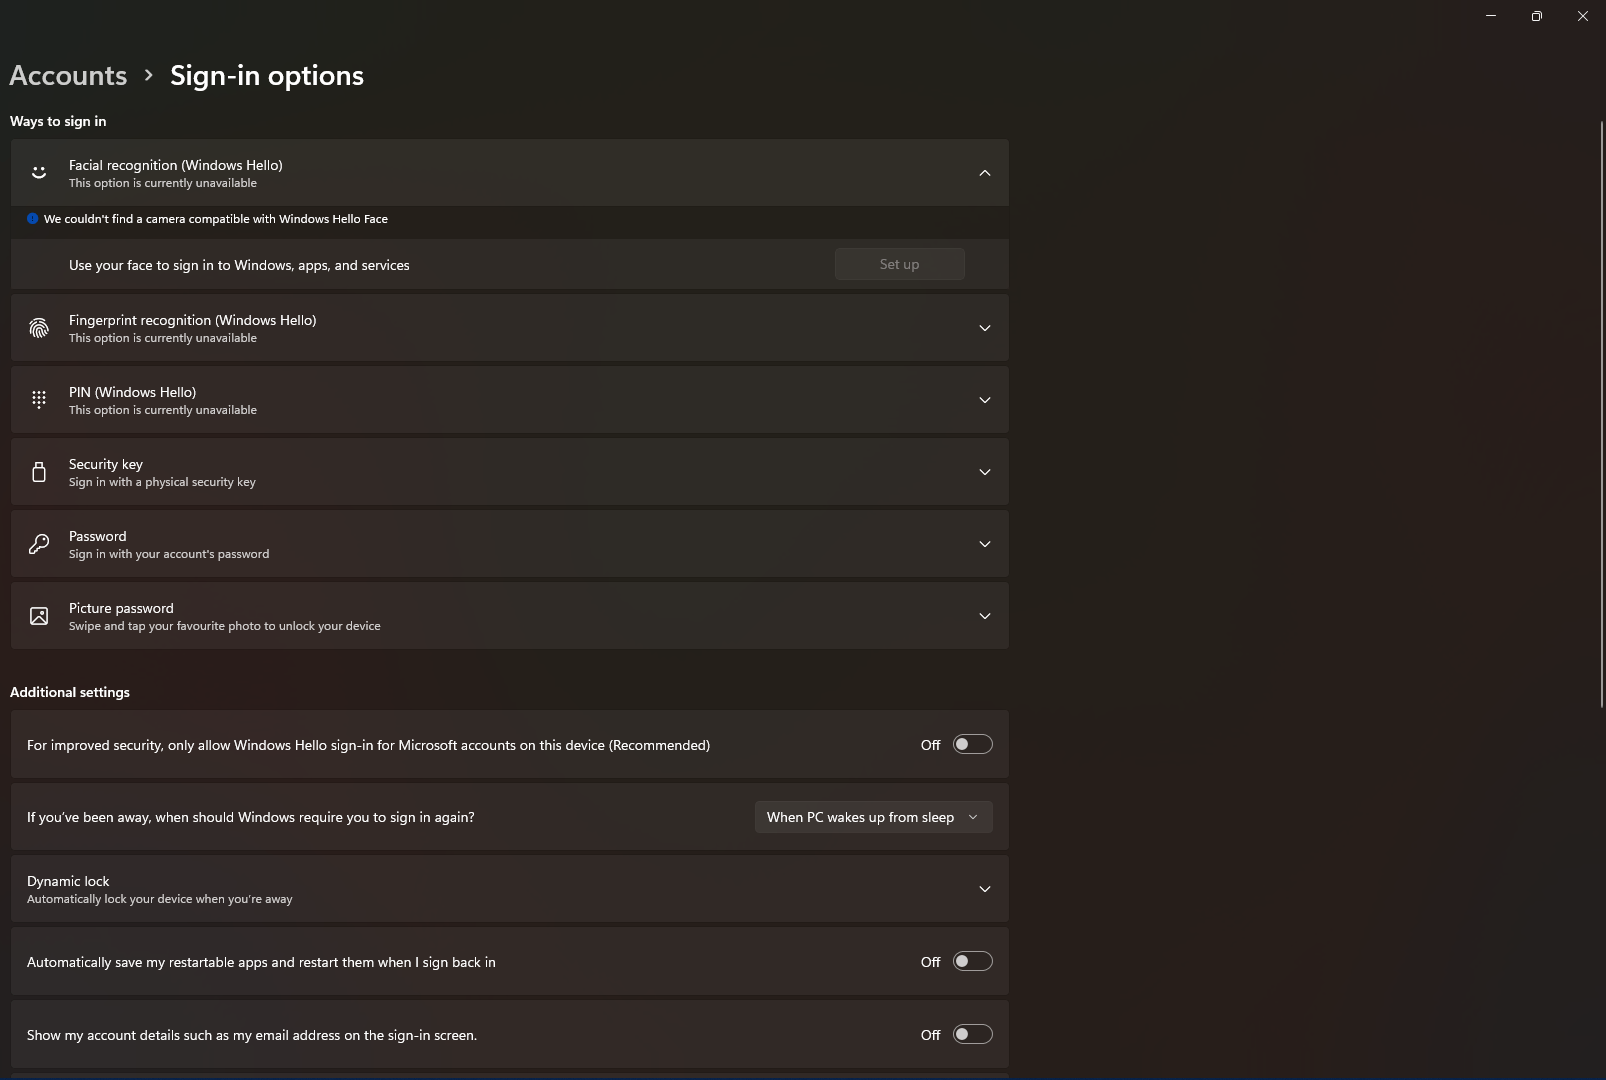Select the Security key device icon
This screenshot has width=1606, height=1080.
pyautogui.click(x=38, y=471)
